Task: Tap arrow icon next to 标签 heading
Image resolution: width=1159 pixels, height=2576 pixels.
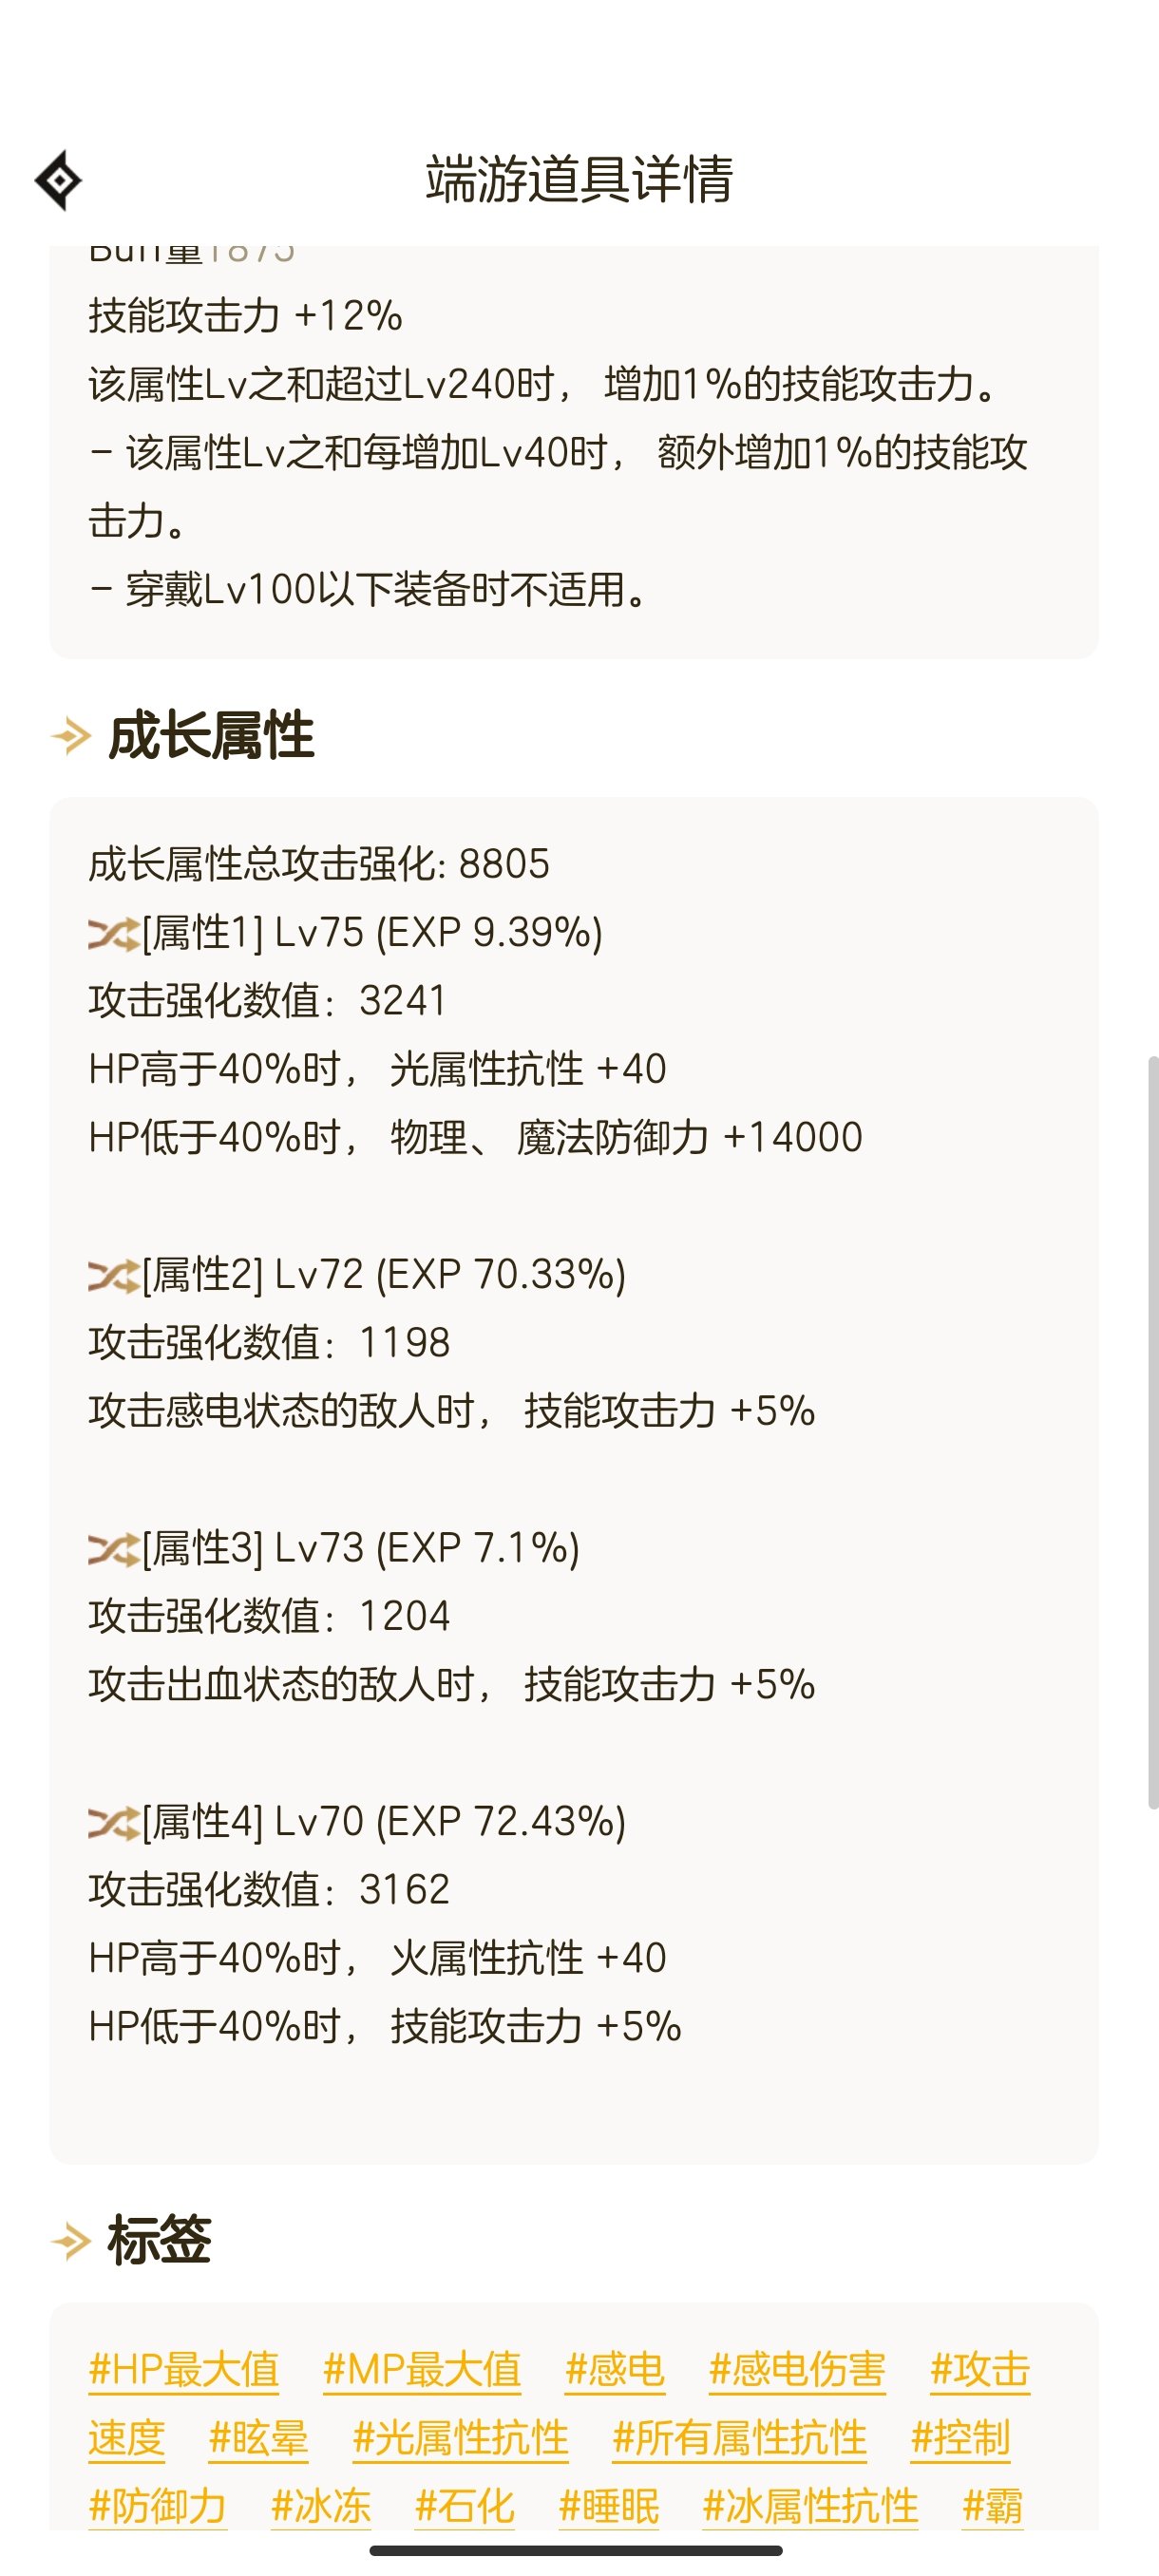Action: (x=71, y=2241)
